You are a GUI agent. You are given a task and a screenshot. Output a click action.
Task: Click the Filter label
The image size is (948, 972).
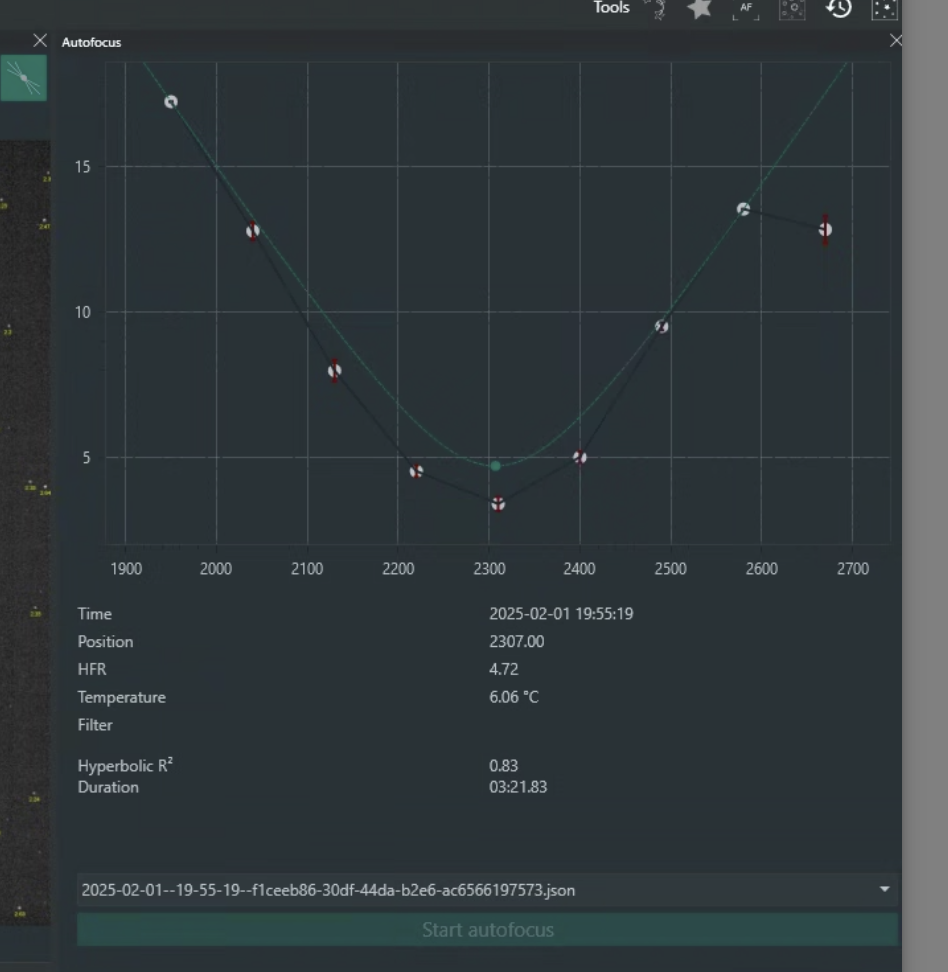pos(95,725)
